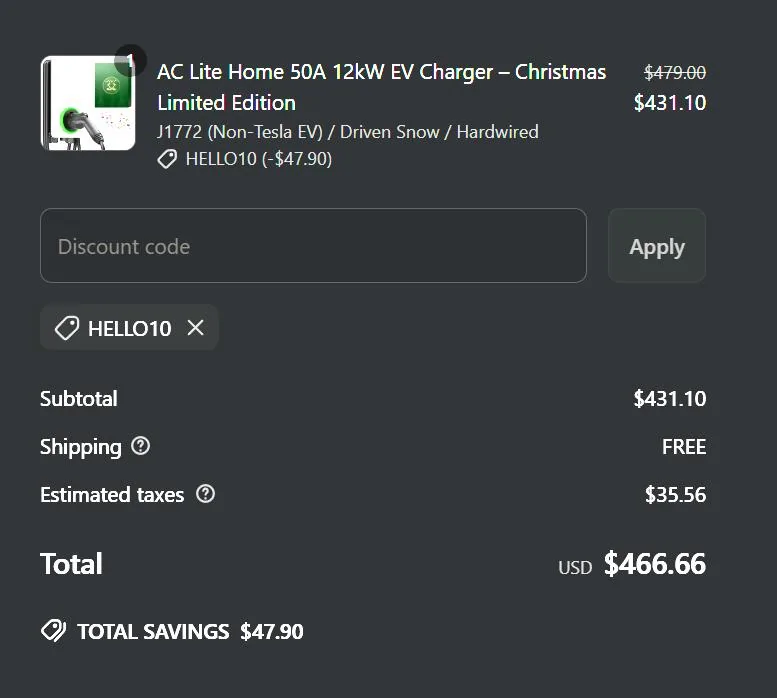Image resolution: width=777 pixels, height=698 pixels.
Task: Click the Subtotal label
Action: tap(79, 398)
